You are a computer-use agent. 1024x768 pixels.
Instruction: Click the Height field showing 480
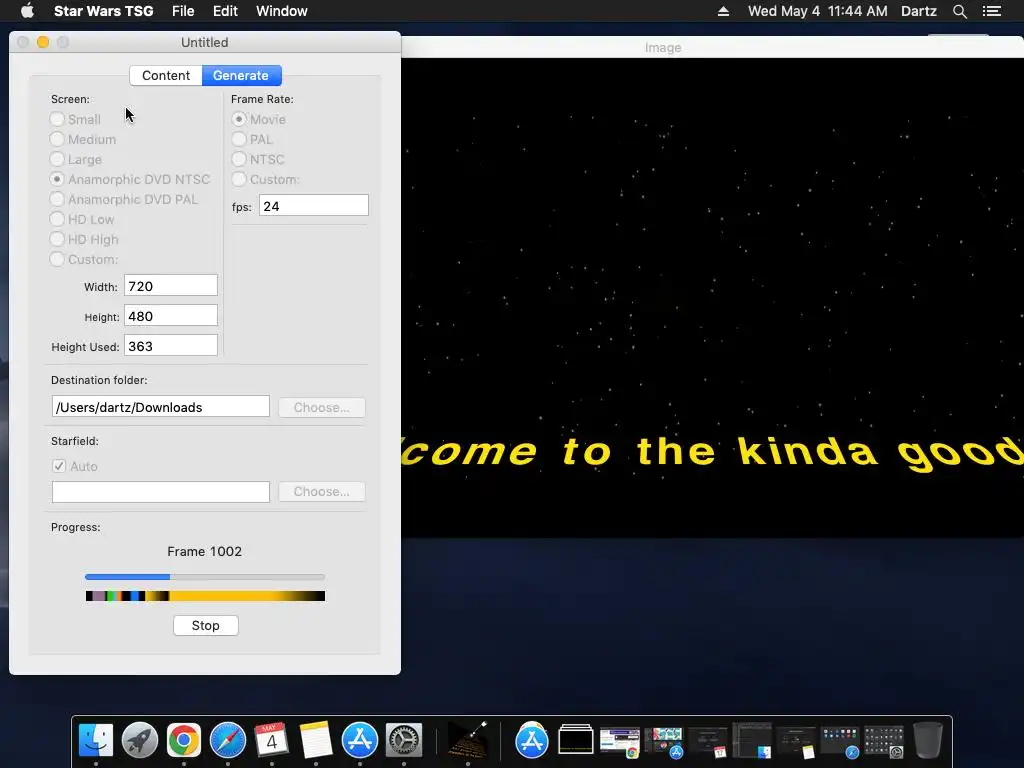point(170,315)
